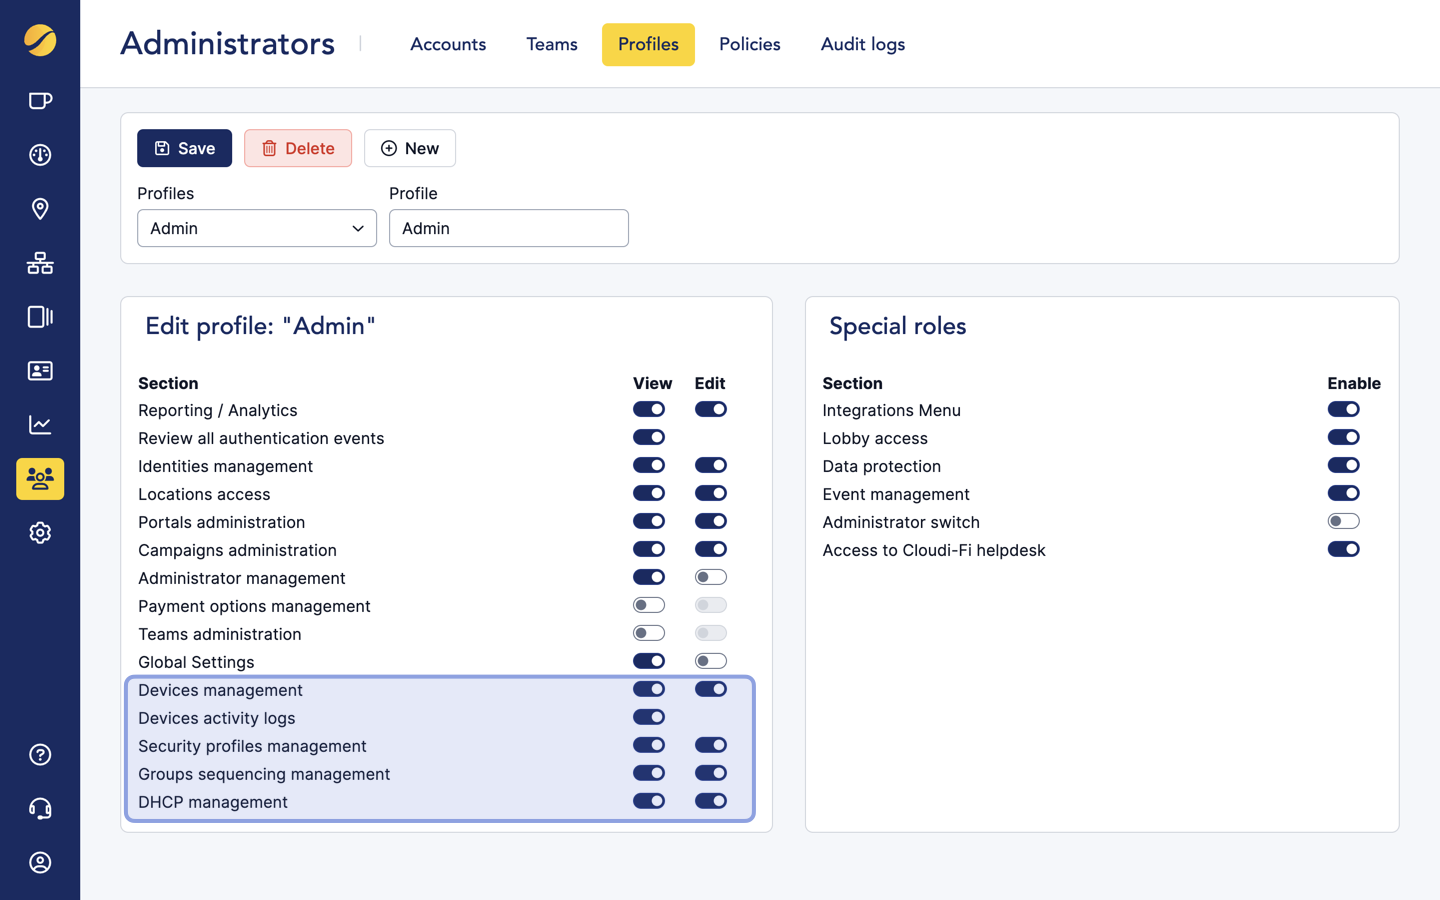The height and width of the screenshot is (900, 1440).
Task: Click the devices icon in the sidebar
Action: pyautogui.click(x=40, y=317)
